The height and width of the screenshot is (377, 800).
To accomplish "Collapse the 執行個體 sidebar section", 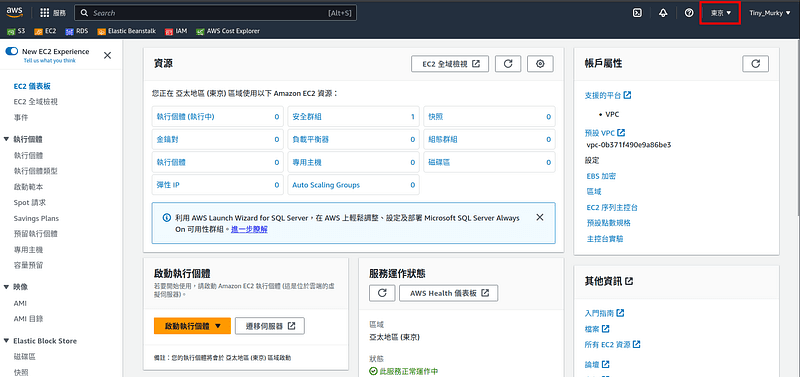I will click(6, 139).
